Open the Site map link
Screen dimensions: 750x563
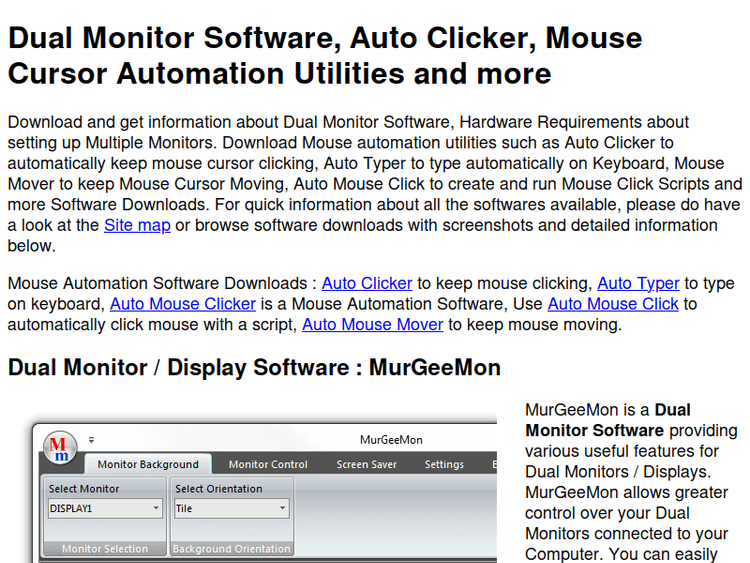(x=137, y=225)
